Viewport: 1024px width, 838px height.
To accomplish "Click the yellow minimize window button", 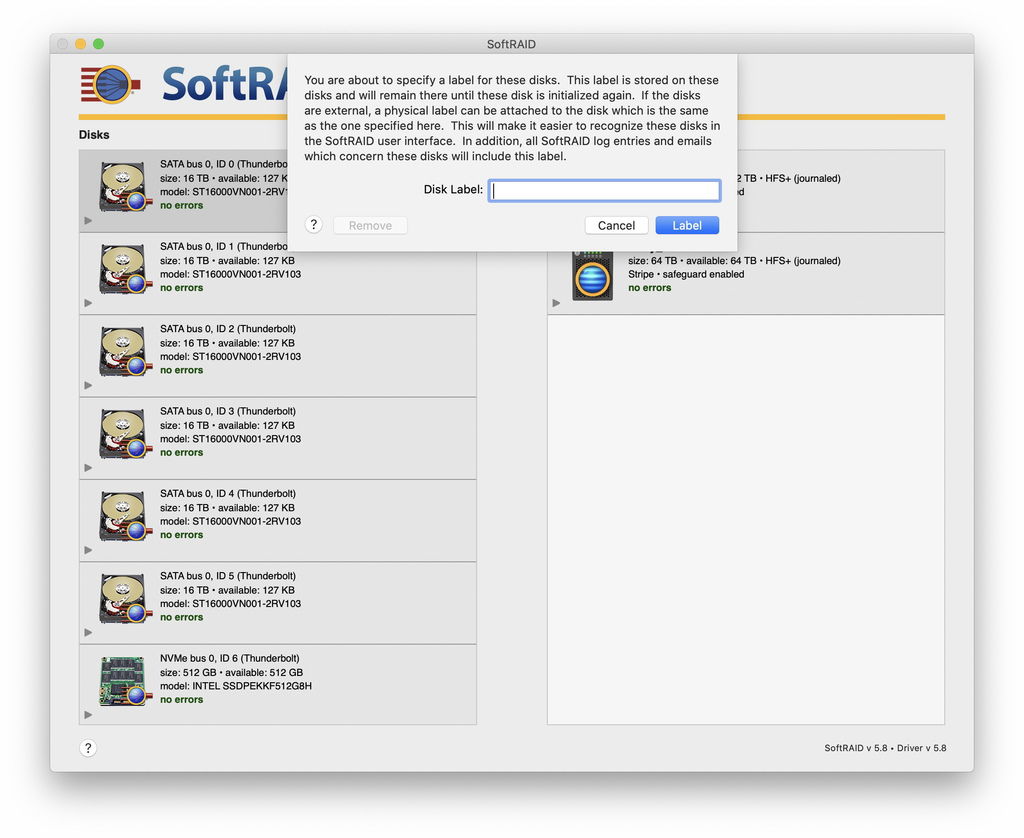I will point(80,44).
